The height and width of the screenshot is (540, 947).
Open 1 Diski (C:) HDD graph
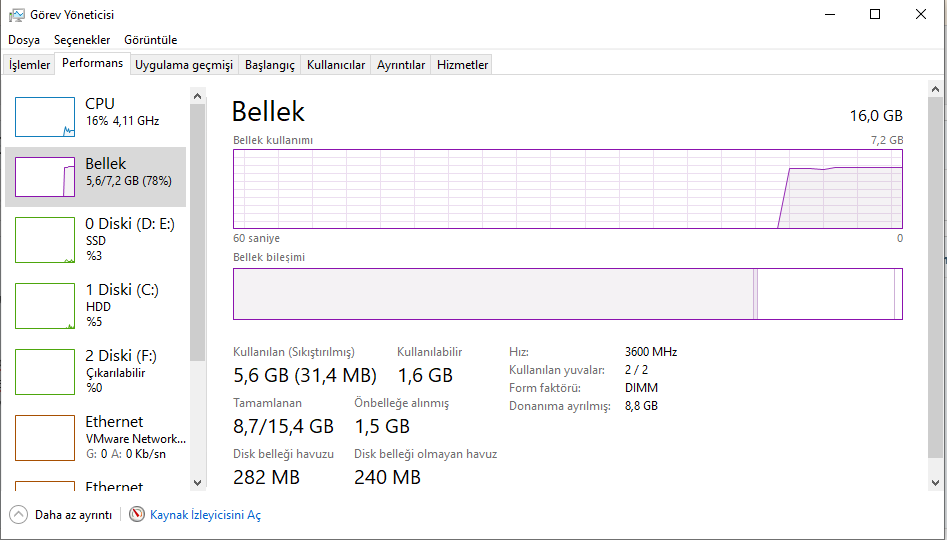pyautogui.click(x=45, y=306)
